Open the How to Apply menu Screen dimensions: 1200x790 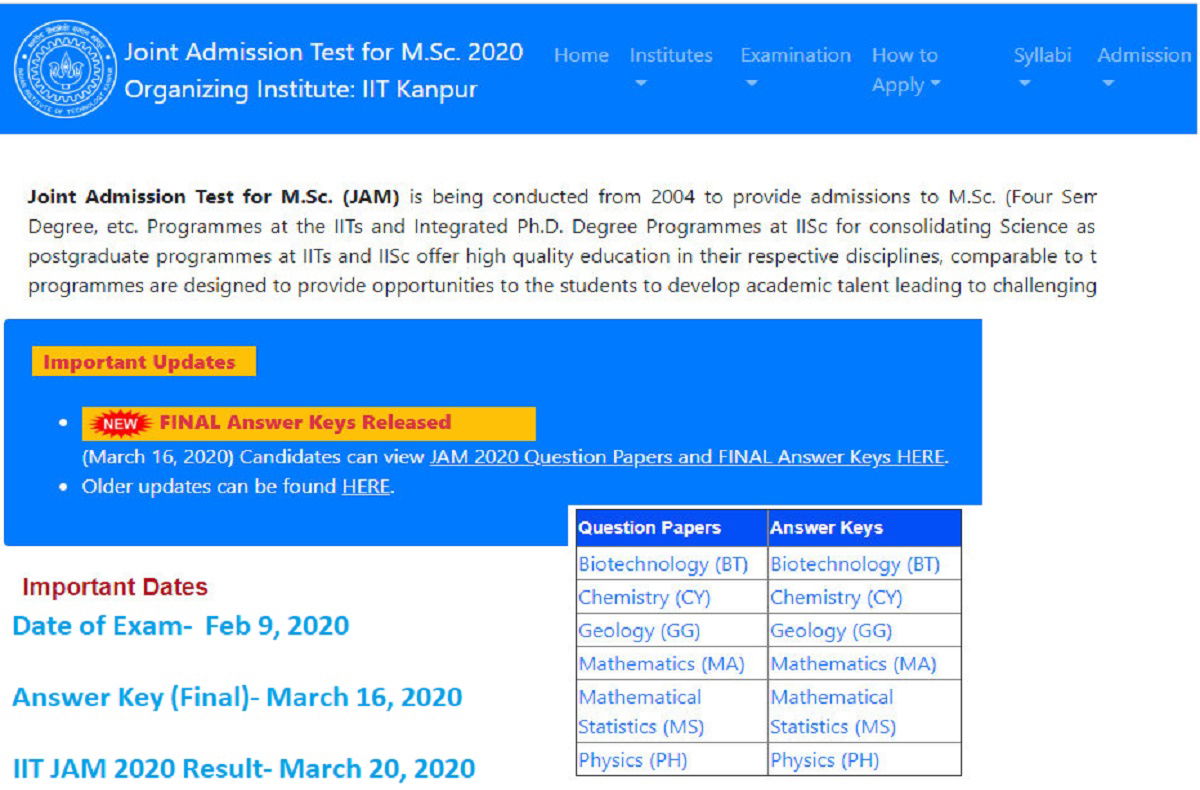906,70
